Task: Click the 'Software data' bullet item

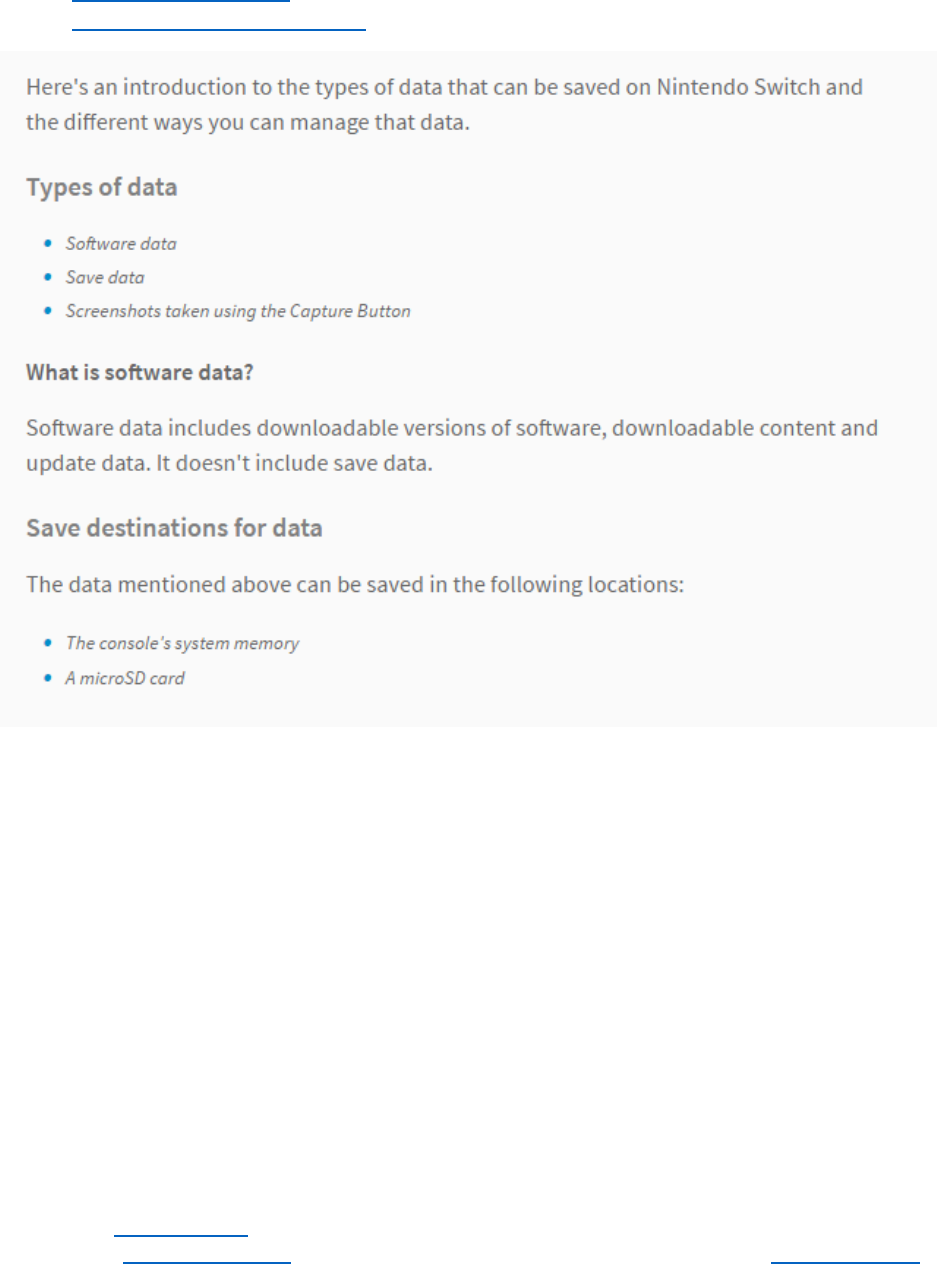Action: (x=121, y=243)
